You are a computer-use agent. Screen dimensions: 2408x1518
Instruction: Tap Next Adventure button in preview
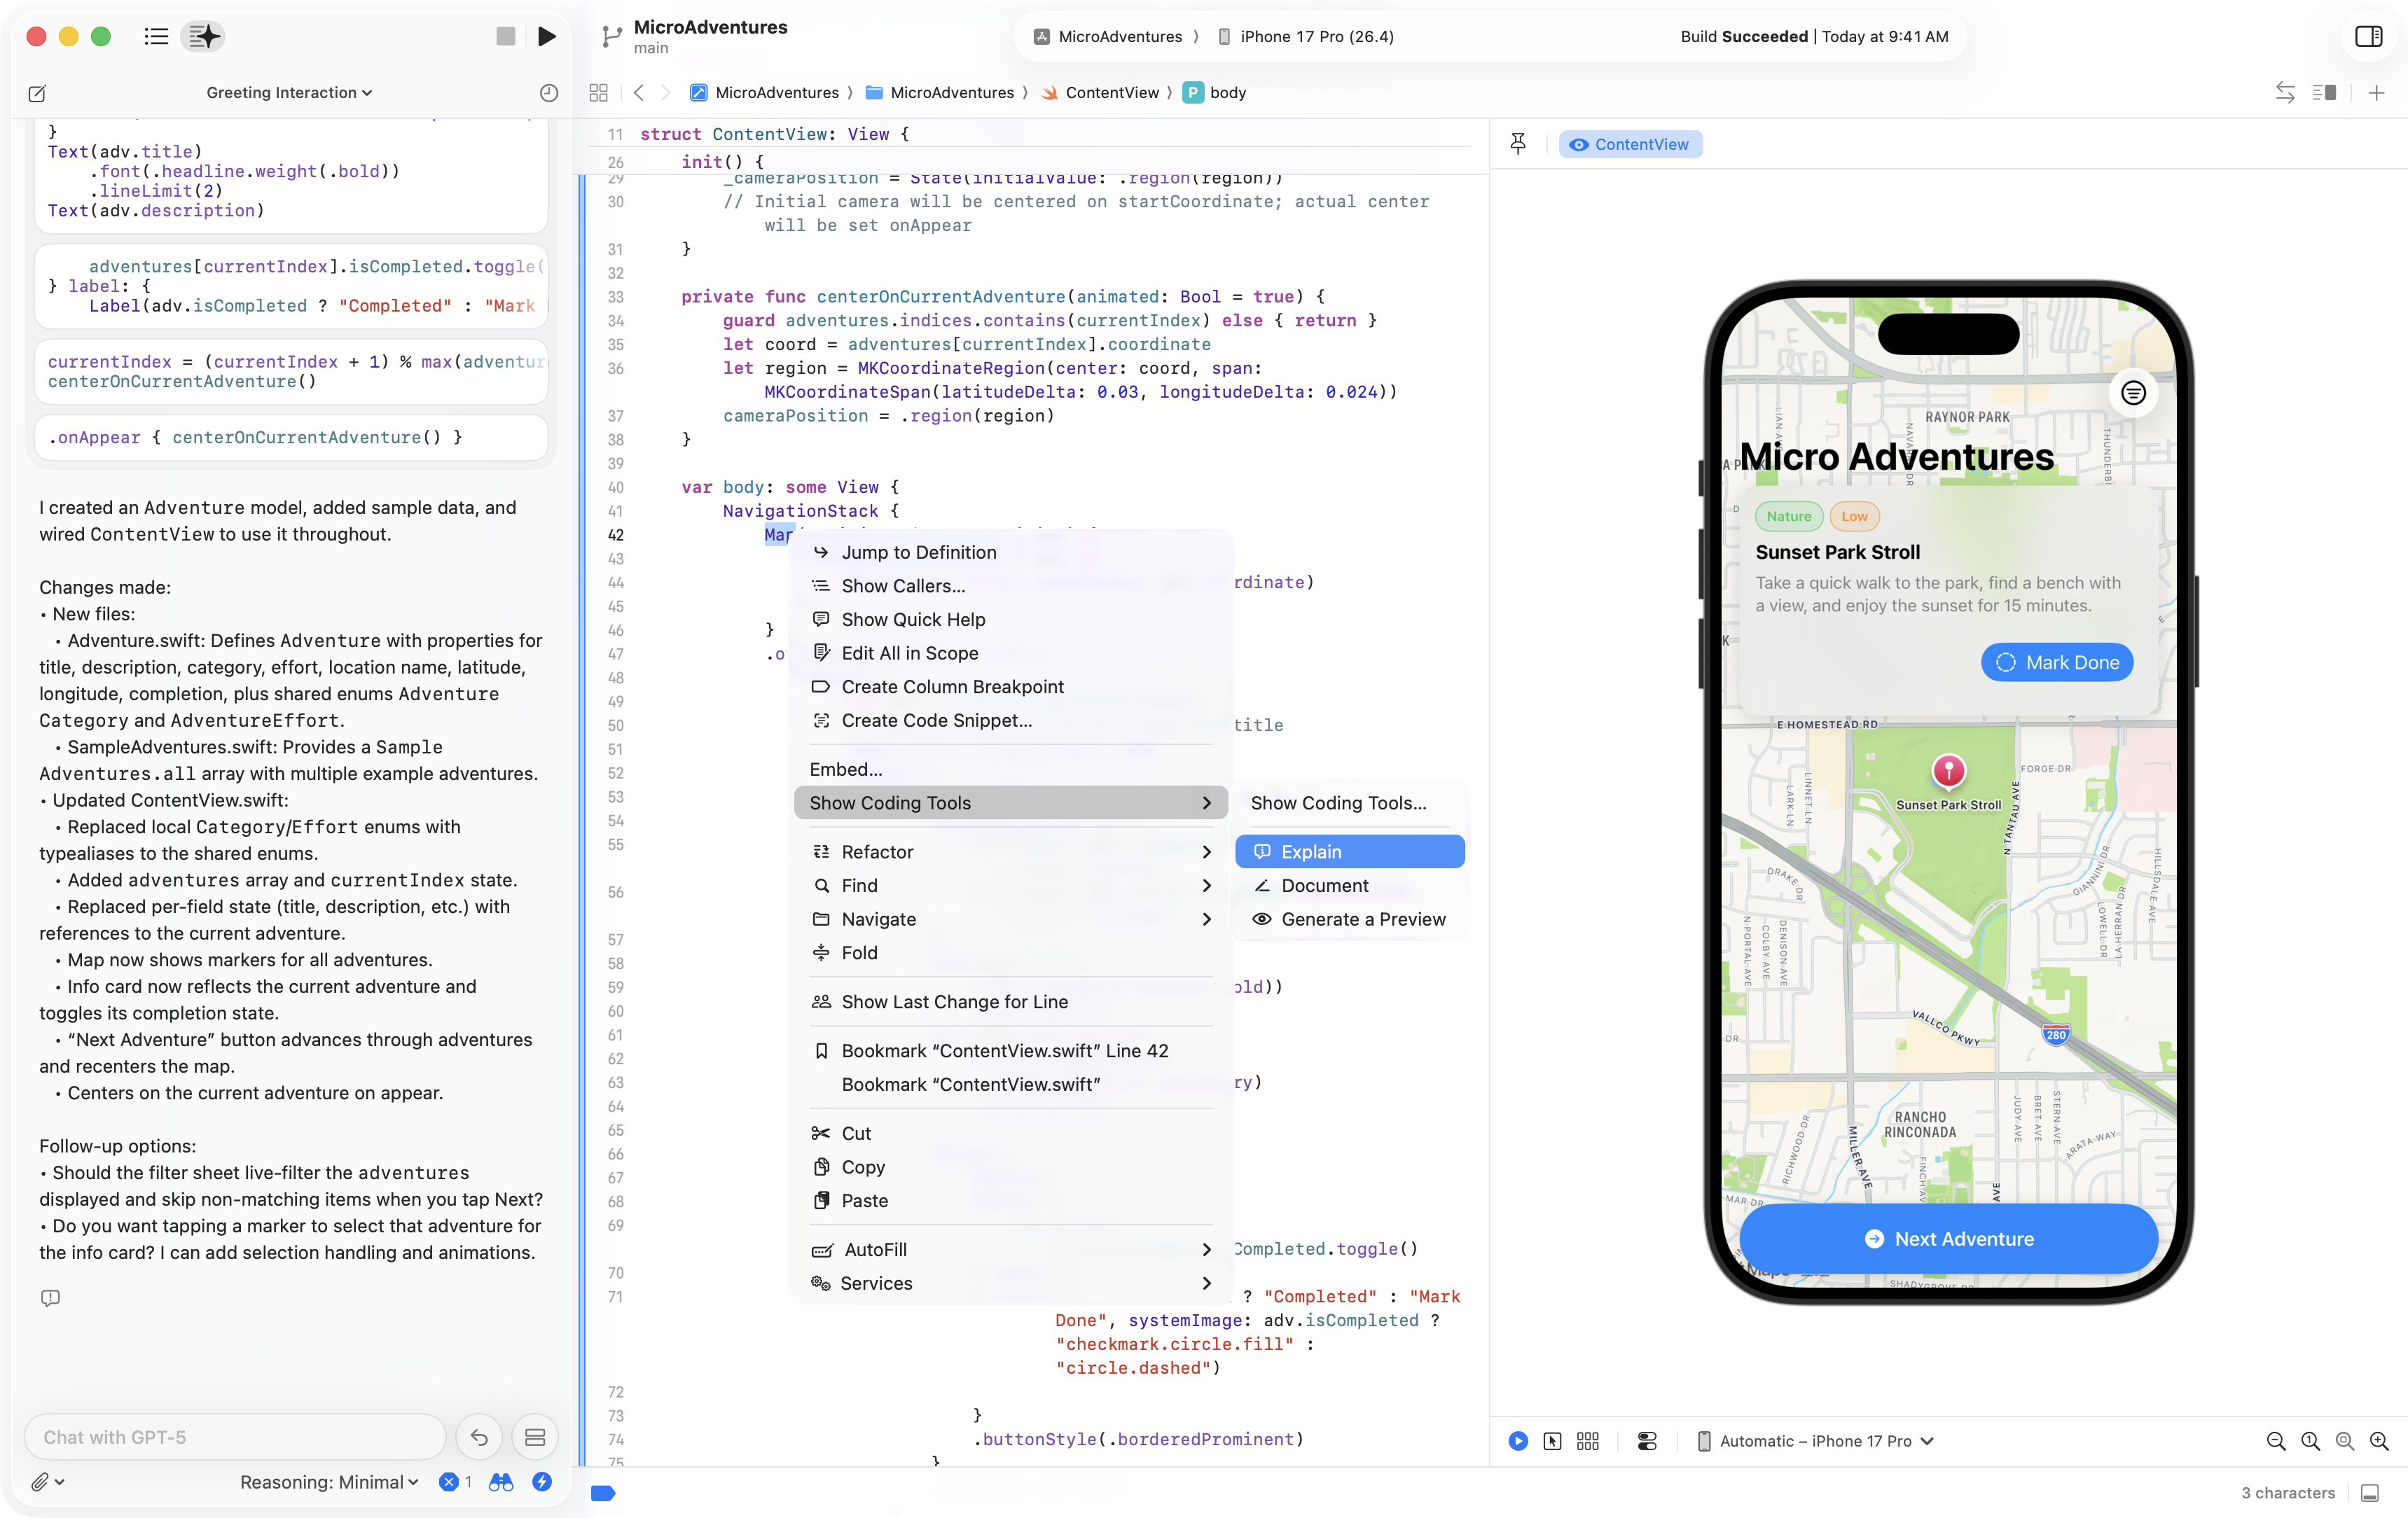point(1949,1238)
